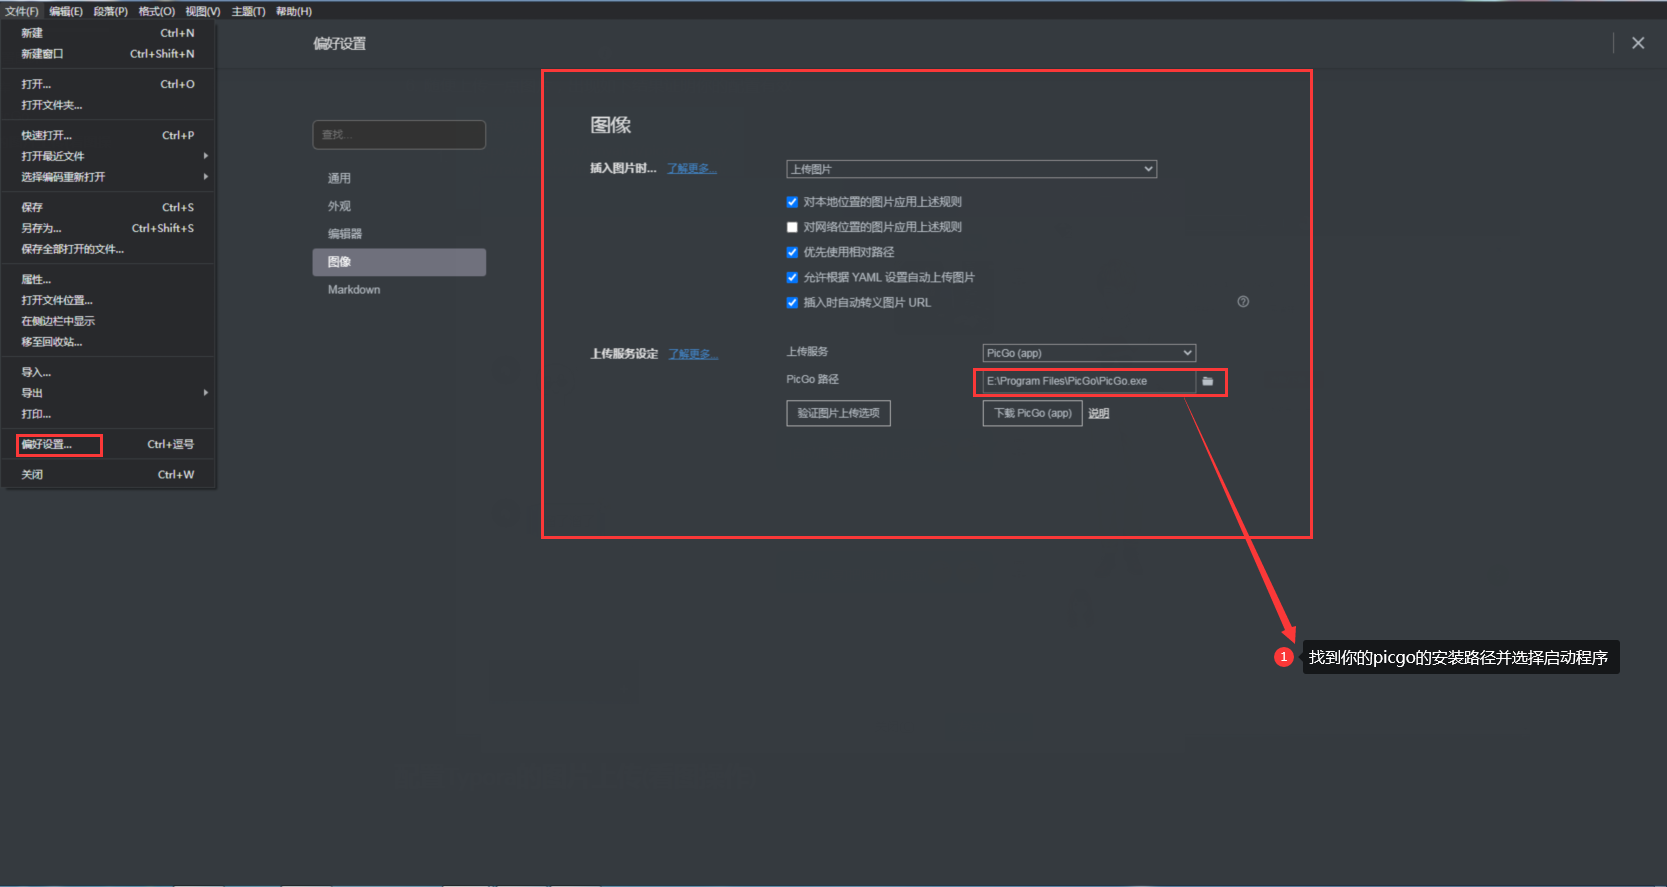This screenshot has height=887, width=1667.
Task: Expand the 打开最近文件 submenu
Action: 108,156
